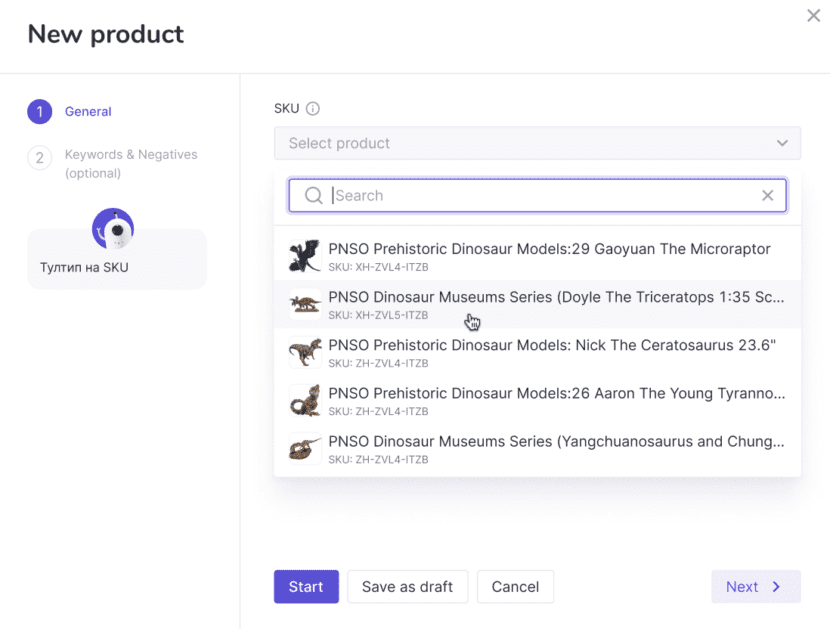
Task: Click the Start button
Action: point(306,587)
